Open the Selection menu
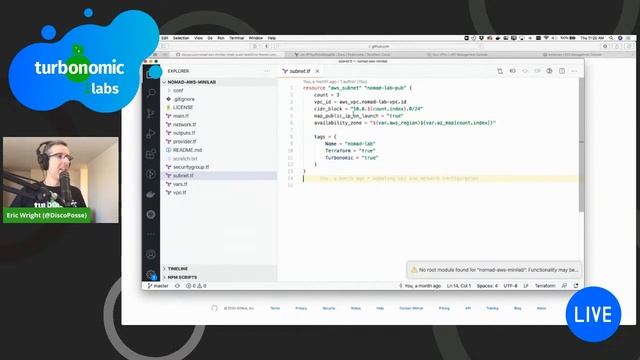640x360 pixels. pos(181,38)
